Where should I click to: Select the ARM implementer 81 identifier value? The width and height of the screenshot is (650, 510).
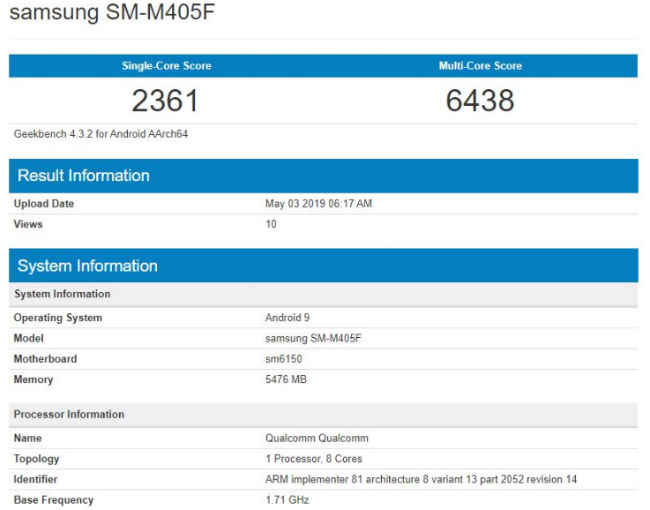pos(421,480)
